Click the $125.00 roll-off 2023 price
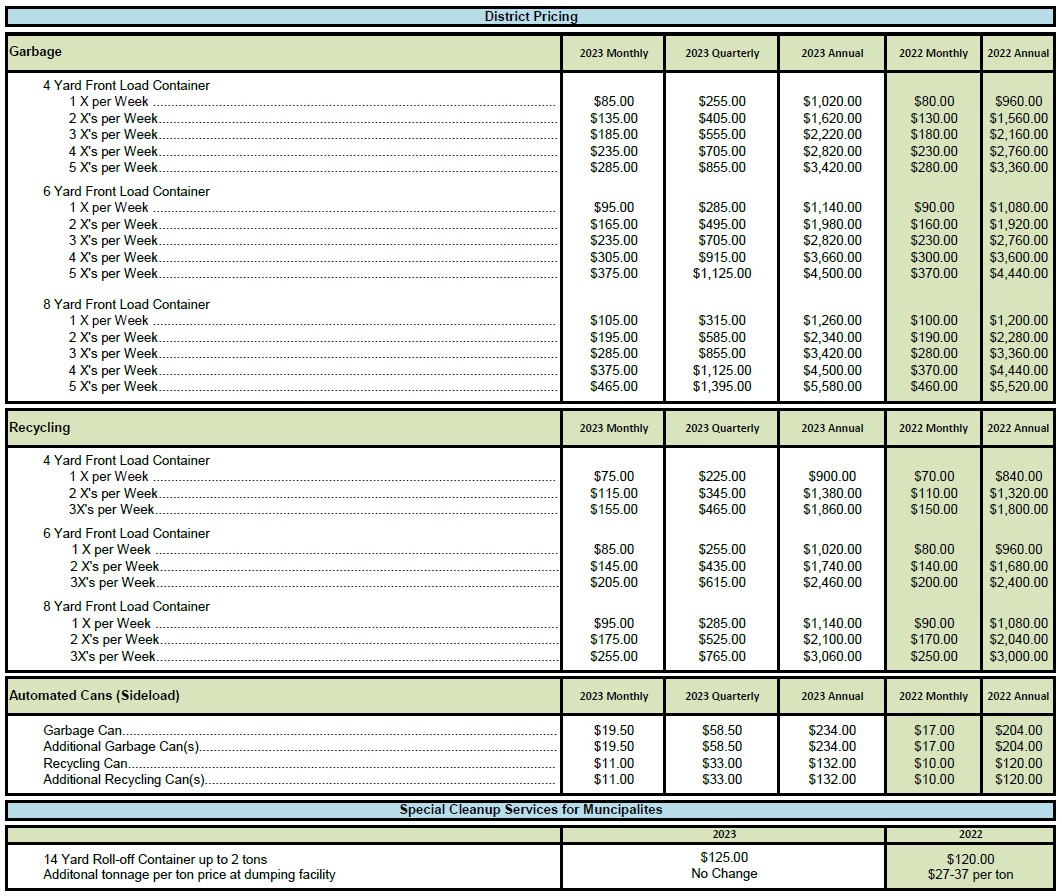The height and width of the screenshot is (896, 1062). [x=724, y=857]
